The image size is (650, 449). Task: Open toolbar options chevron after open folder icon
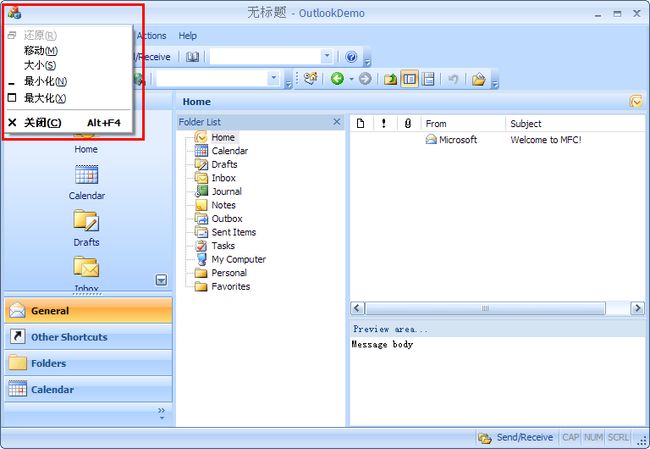(x=495, y=79)
